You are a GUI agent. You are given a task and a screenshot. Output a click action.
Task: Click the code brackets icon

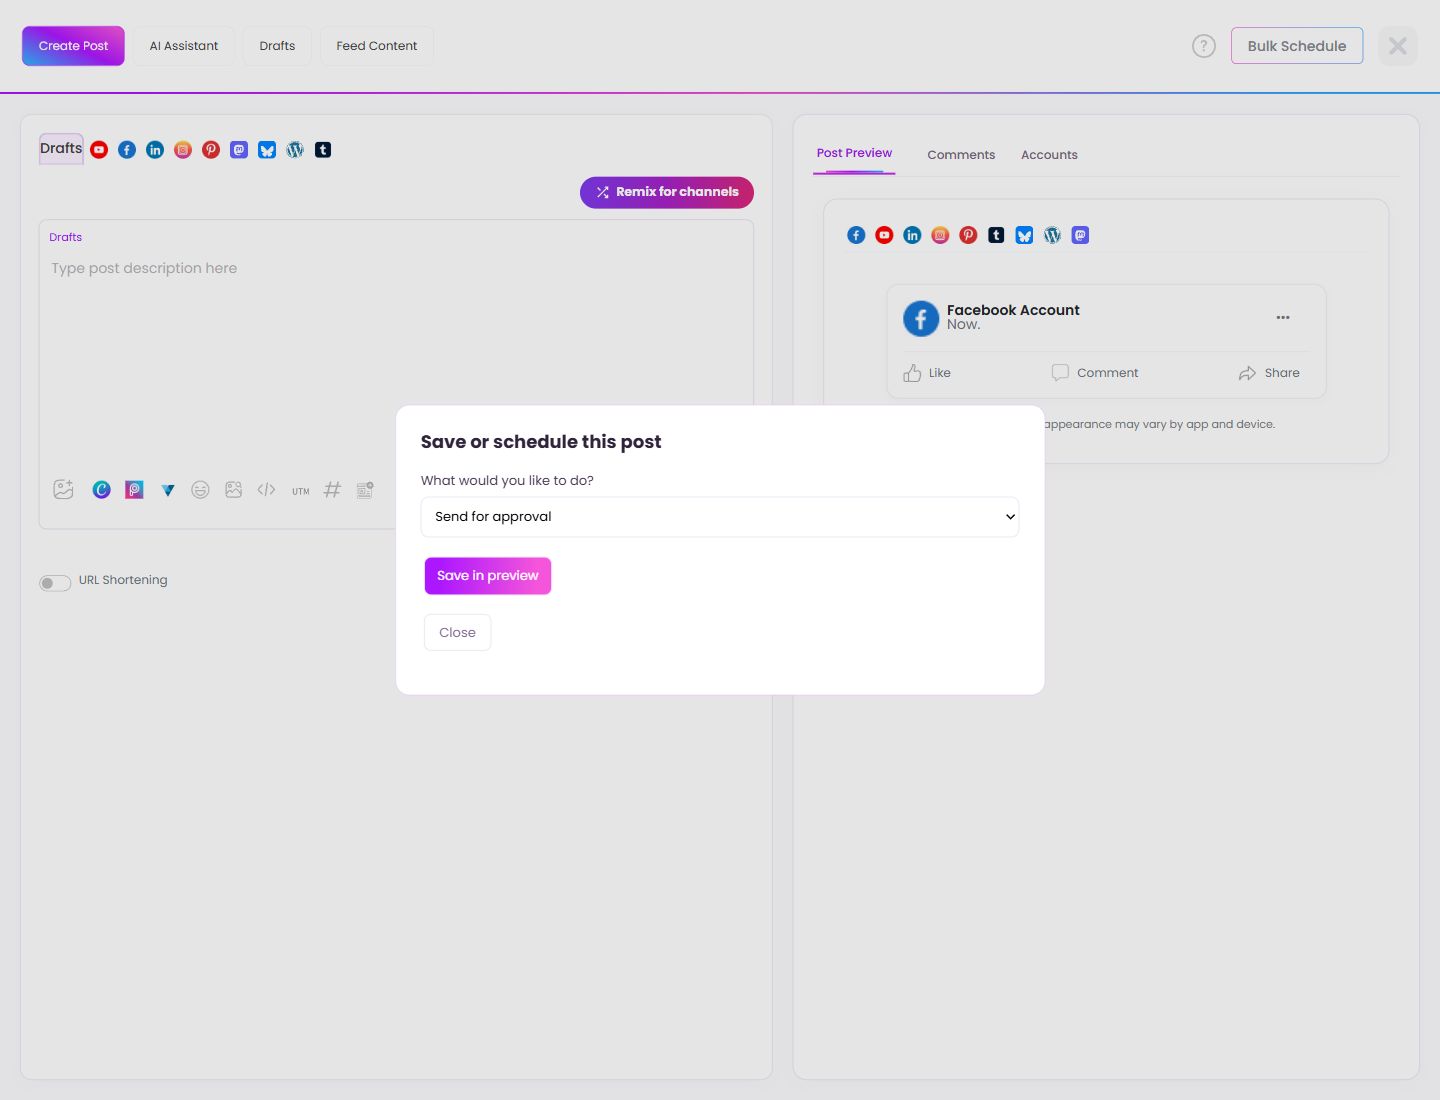(266, 489)
